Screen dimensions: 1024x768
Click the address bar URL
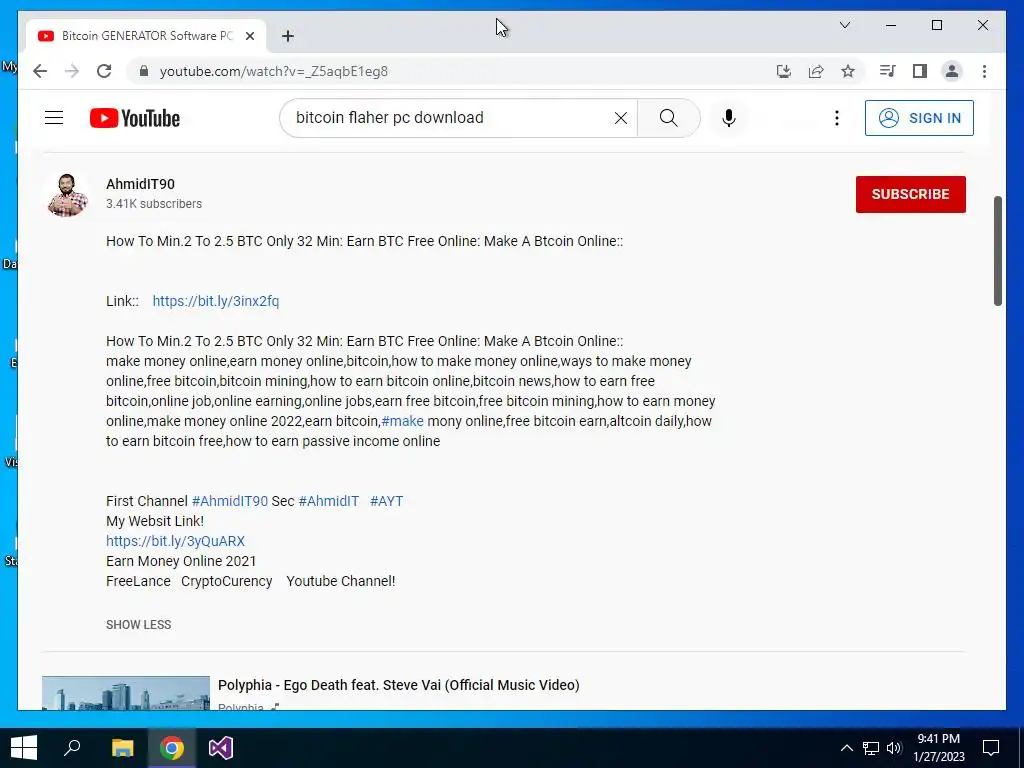tap(274, 71)
